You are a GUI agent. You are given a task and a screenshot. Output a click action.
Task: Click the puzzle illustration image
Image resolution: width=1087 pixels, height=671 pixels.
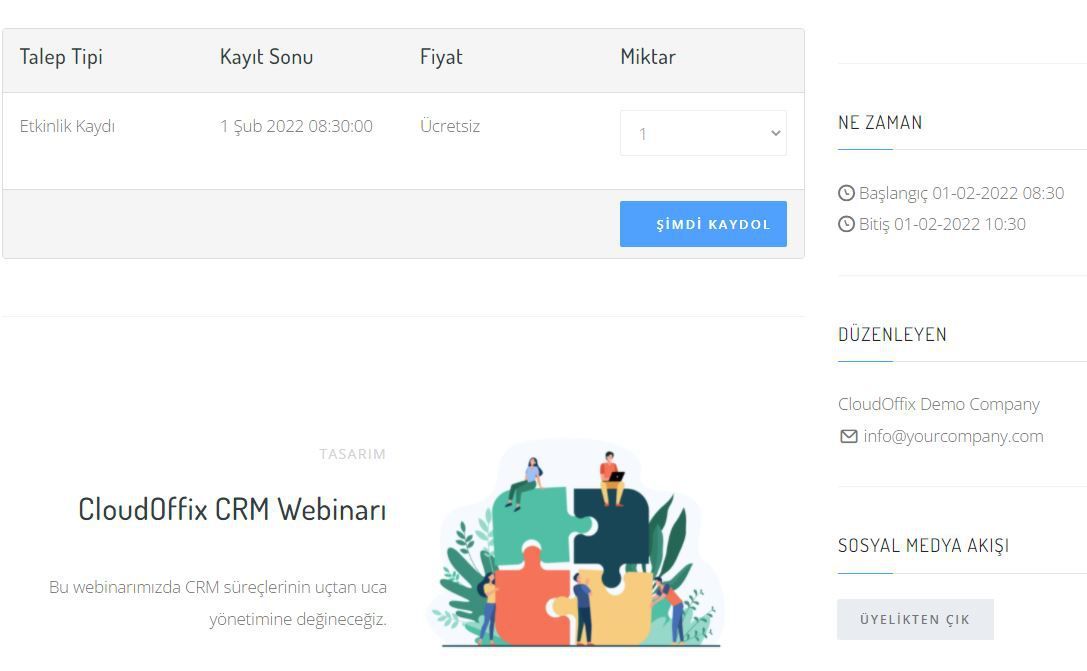tap(577, 544)
